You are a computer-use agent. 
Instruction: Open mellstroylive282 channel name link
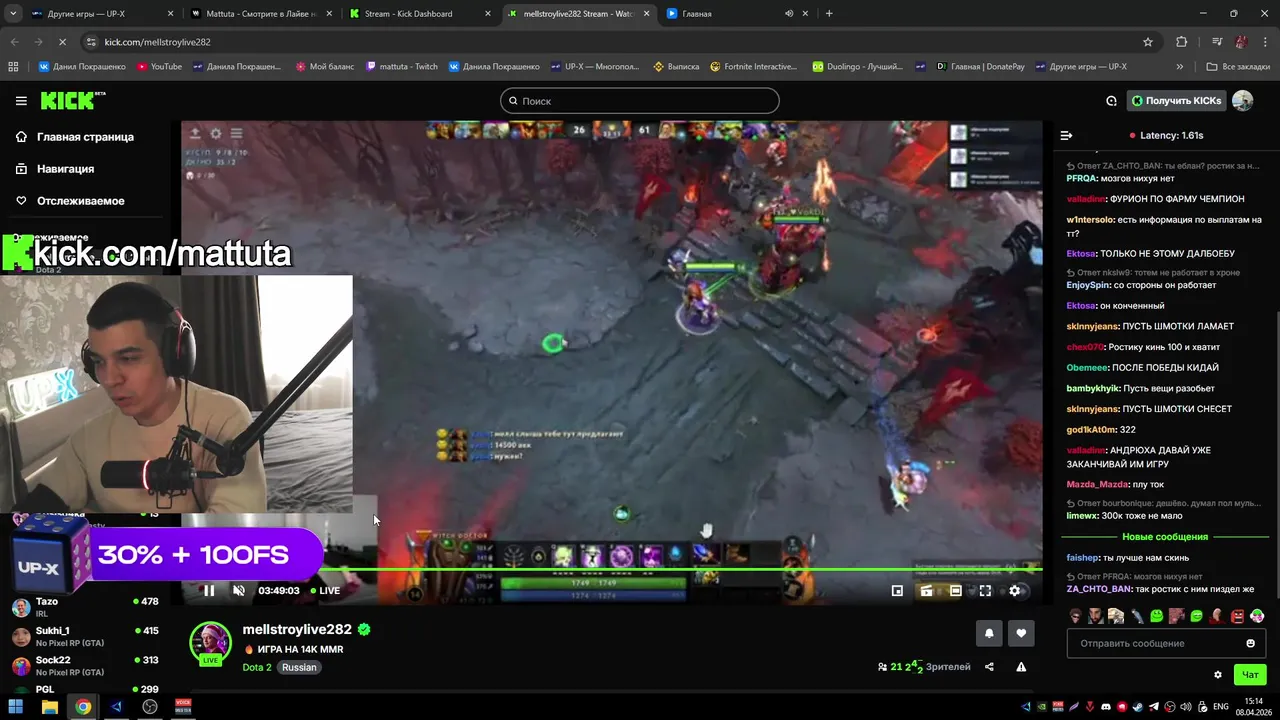297,630
